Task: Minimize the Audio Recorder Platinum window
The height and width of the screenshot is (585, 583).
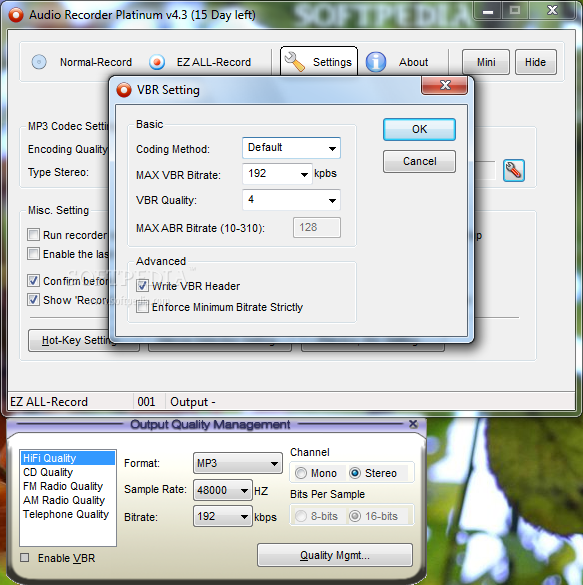Action: (x=488, y=11)
